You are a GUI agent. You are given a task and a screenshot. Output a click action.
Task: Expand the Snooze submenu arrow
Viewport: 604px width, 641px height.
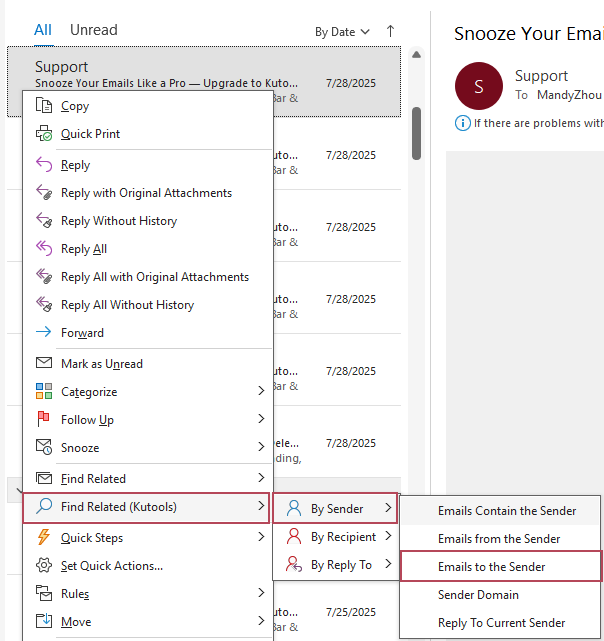point(261,447)
